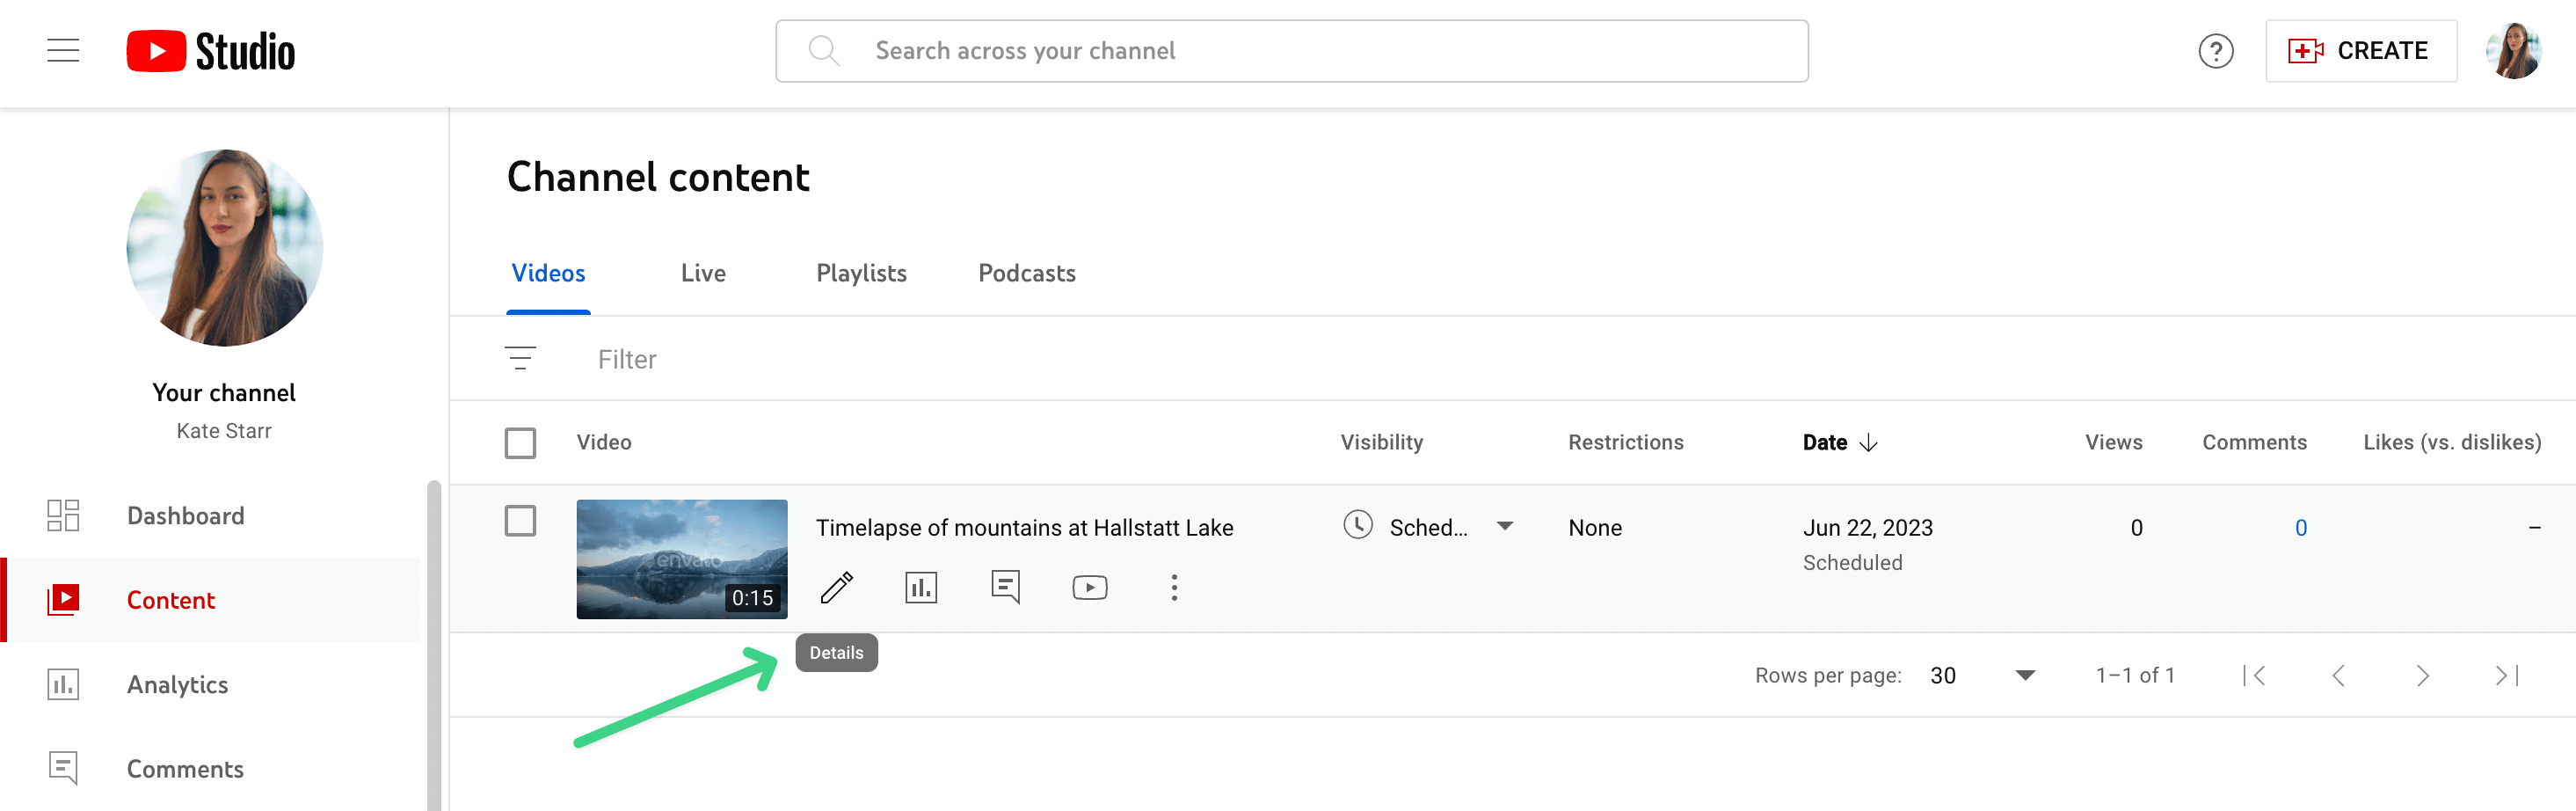Click the sidebar scrollbar
This screenshot has width=2576, height=811.
point(433,645)
